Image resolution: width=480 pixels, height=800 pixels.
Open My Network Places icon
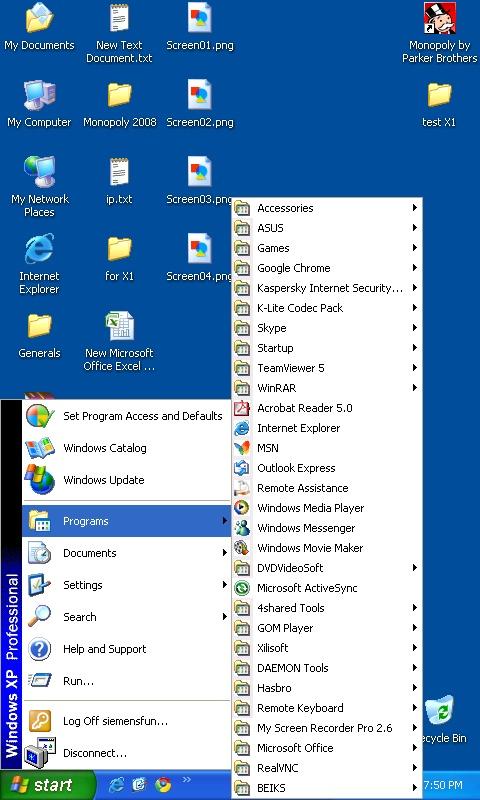(39, 187)
